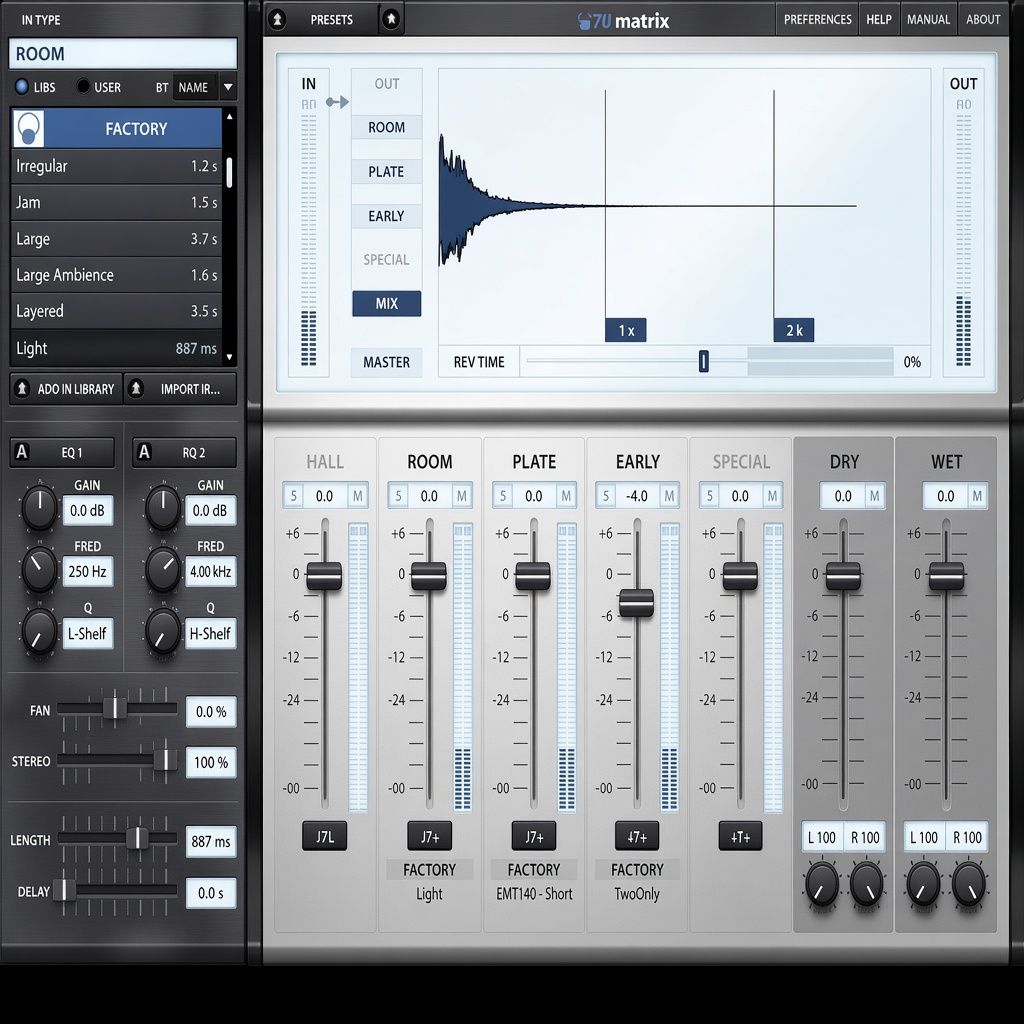The image size is (1024, 1024).
Task: Click the 7U matrix logo
Action: pos(624,21)
